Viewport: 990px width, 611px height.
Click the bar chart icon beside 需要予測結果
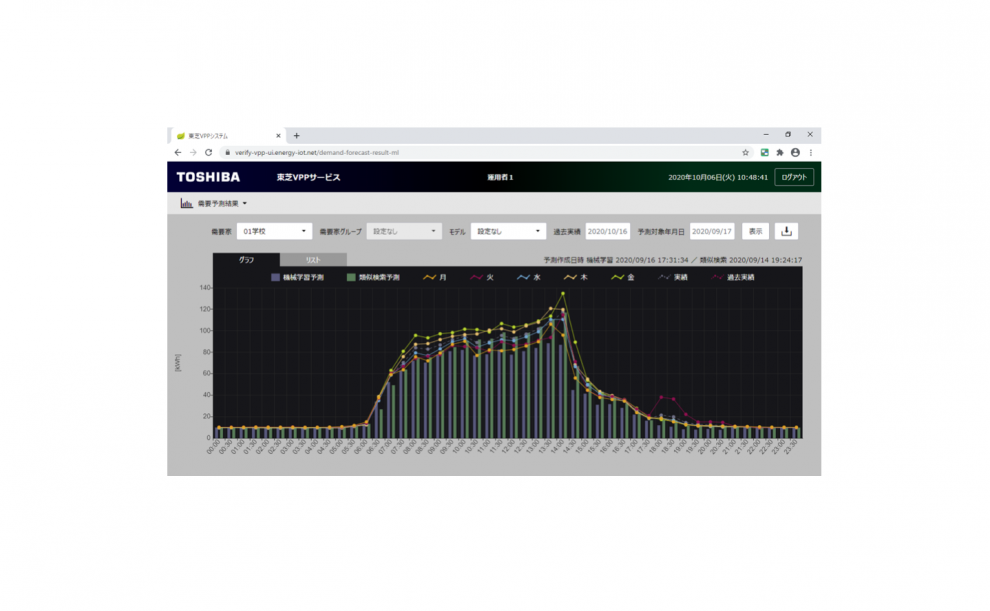[x=186, y=203]
